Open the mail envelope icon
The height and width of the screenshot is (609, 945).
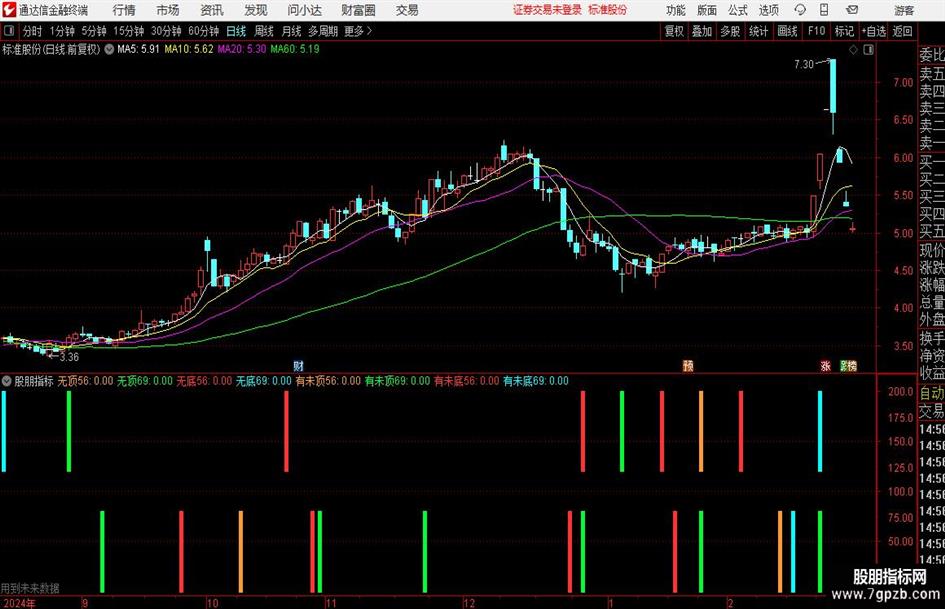(x=852, y=10)
